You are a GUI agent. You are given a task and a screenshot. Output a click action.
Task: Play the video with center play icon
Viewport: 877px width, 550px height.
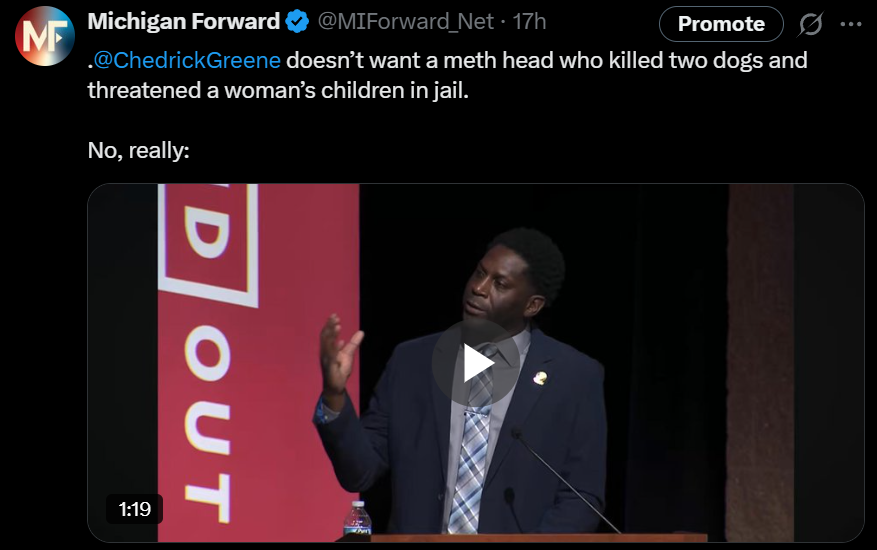(476, 364)
